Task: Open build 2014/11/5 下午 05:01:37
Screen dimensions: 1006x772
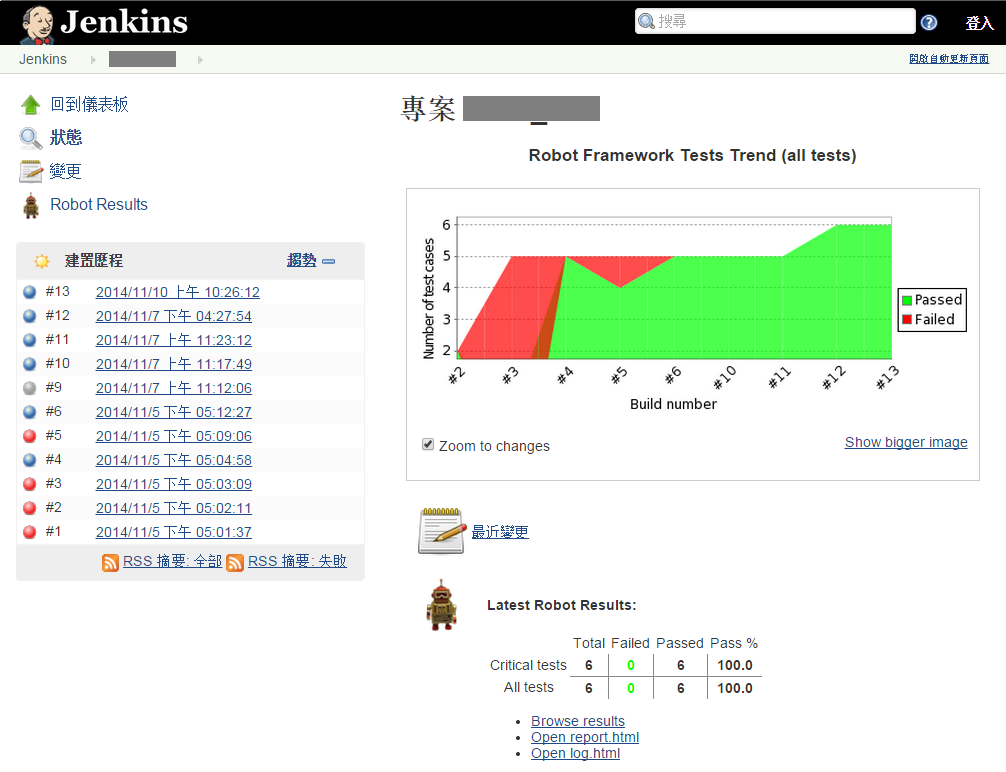Action: (173, 532)
